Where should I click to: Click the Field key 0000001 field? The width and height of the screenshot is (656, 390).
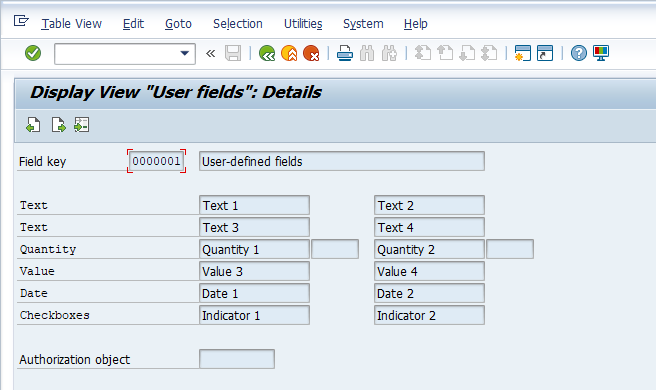pyautogui.click(x=156, y=161)
